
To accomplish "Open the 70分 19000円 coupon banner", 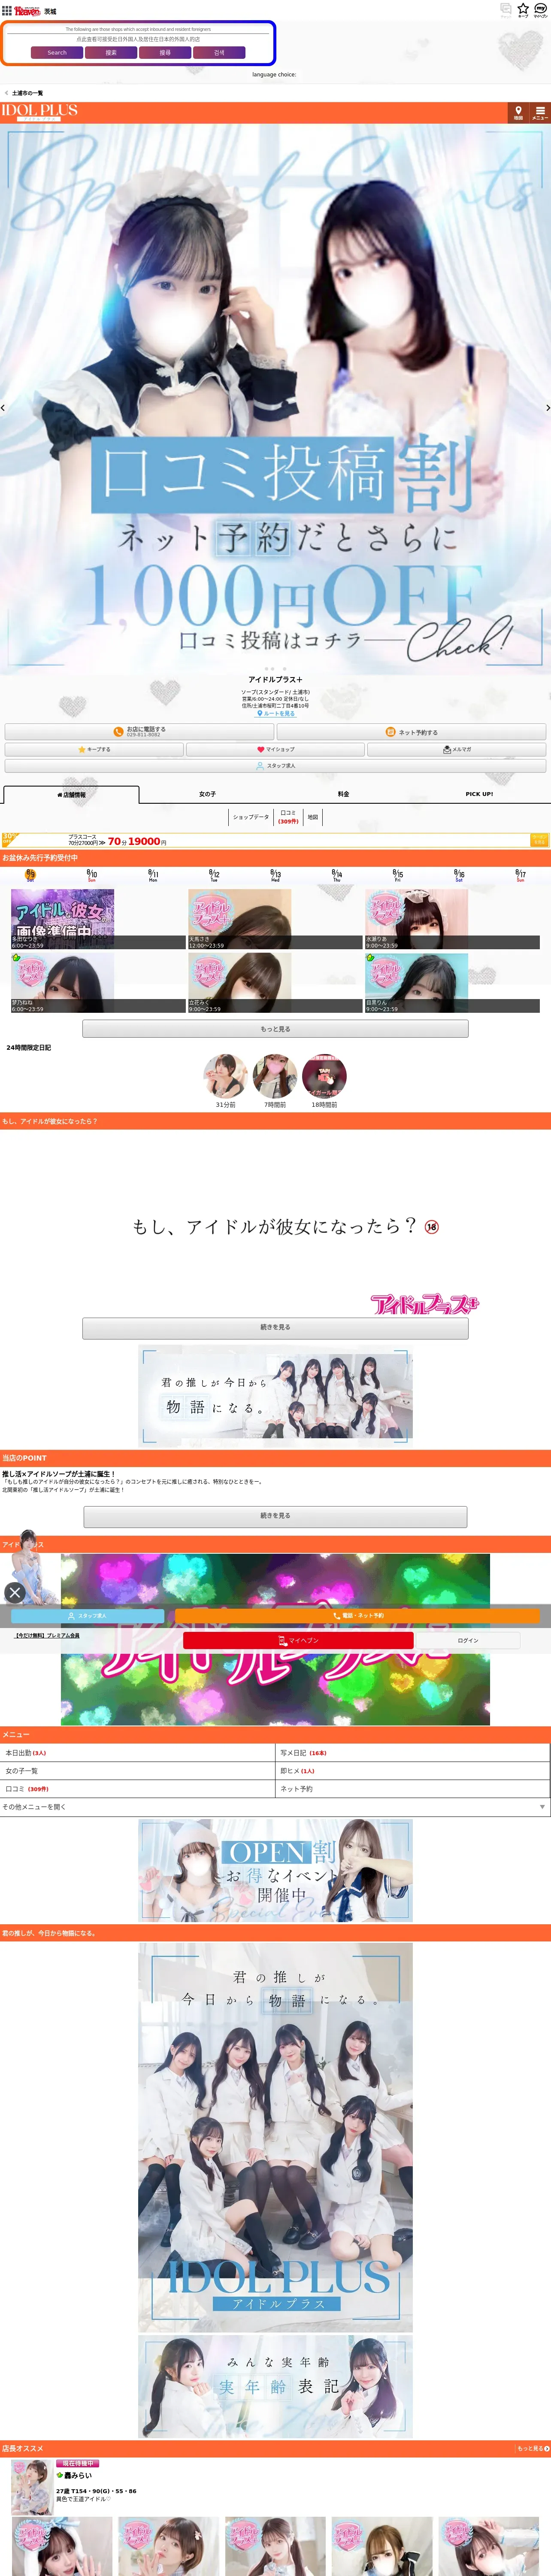I will pos(275,841).
